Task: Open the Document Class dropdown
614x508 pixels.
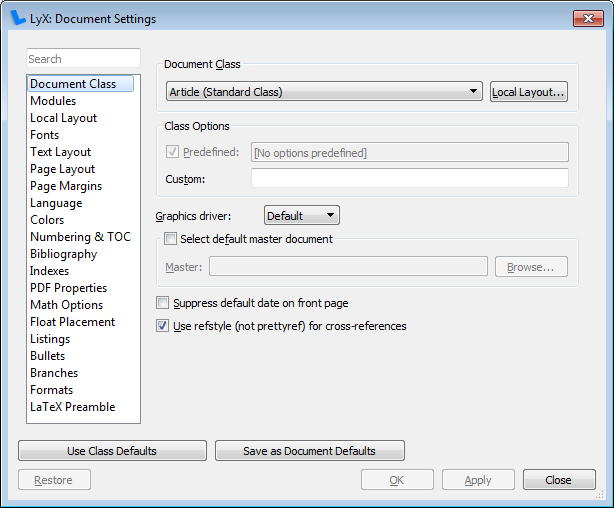Action: [x=324, y=92]
